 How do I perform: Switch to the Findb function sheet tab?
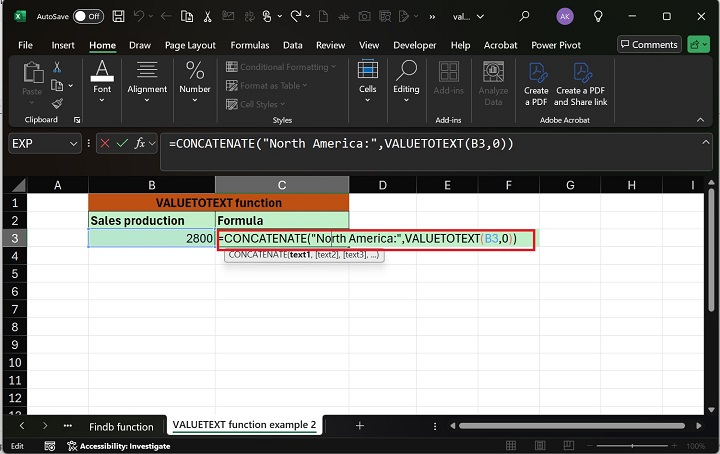click(121, 425)
